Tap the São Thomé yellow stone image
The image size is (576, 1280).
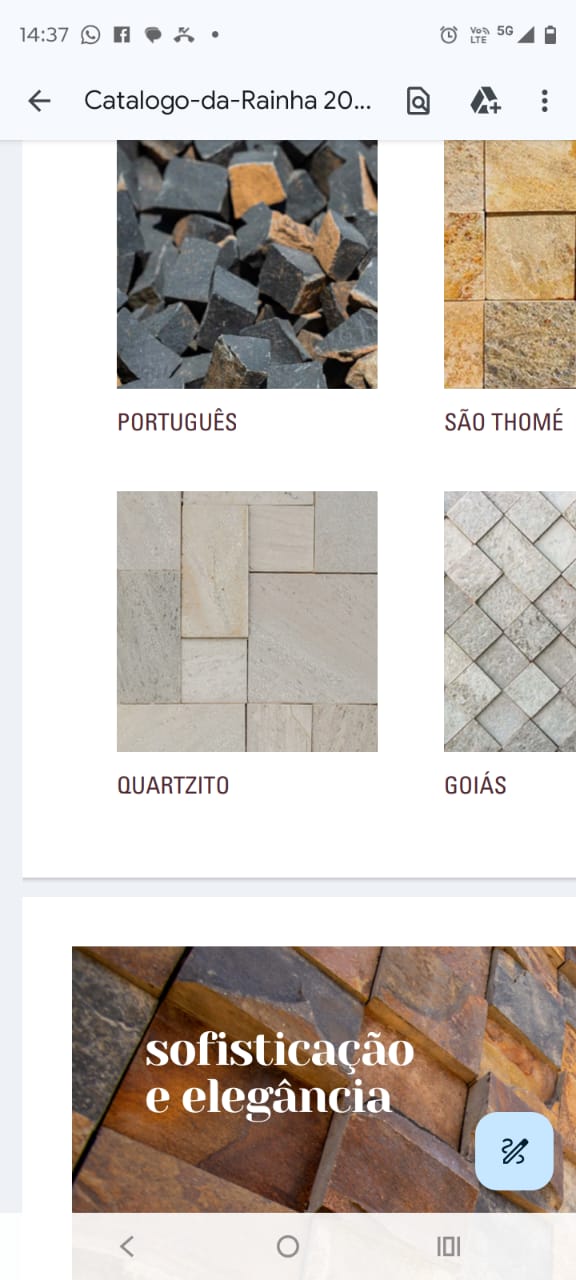tap(510, 264)
